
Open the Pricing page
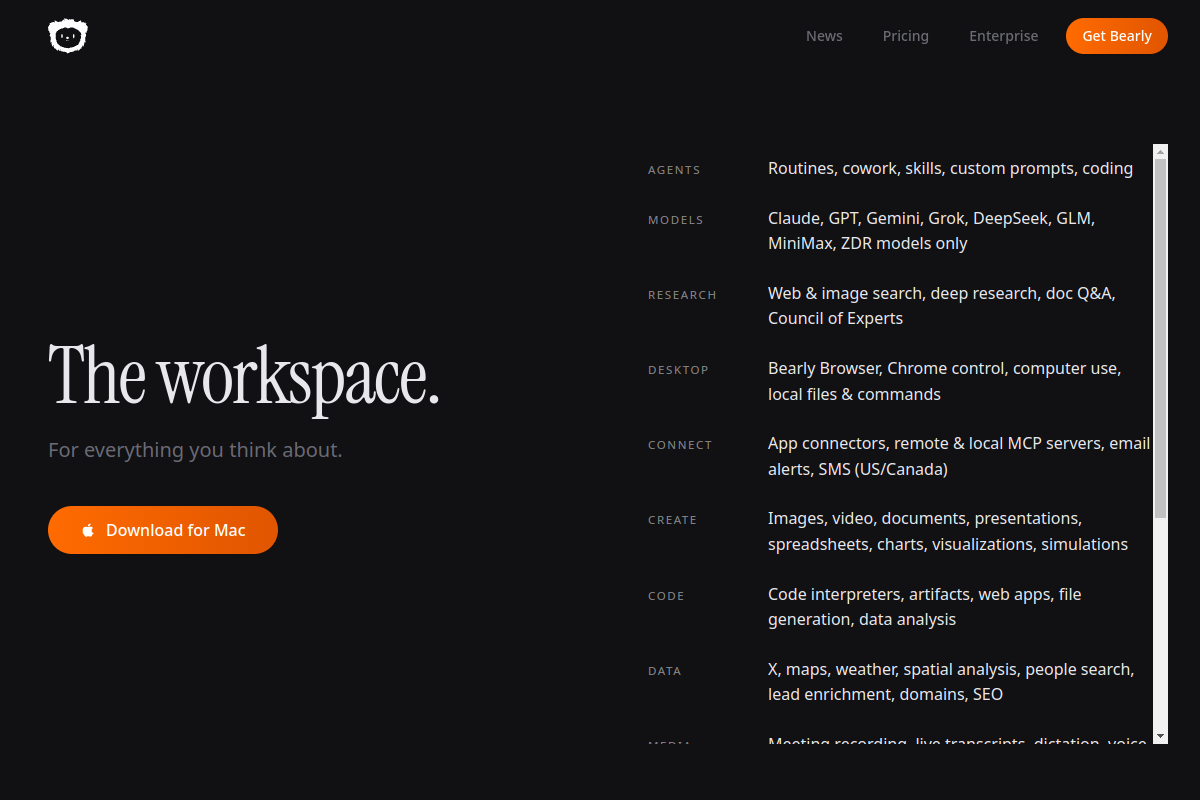(906, 36)
